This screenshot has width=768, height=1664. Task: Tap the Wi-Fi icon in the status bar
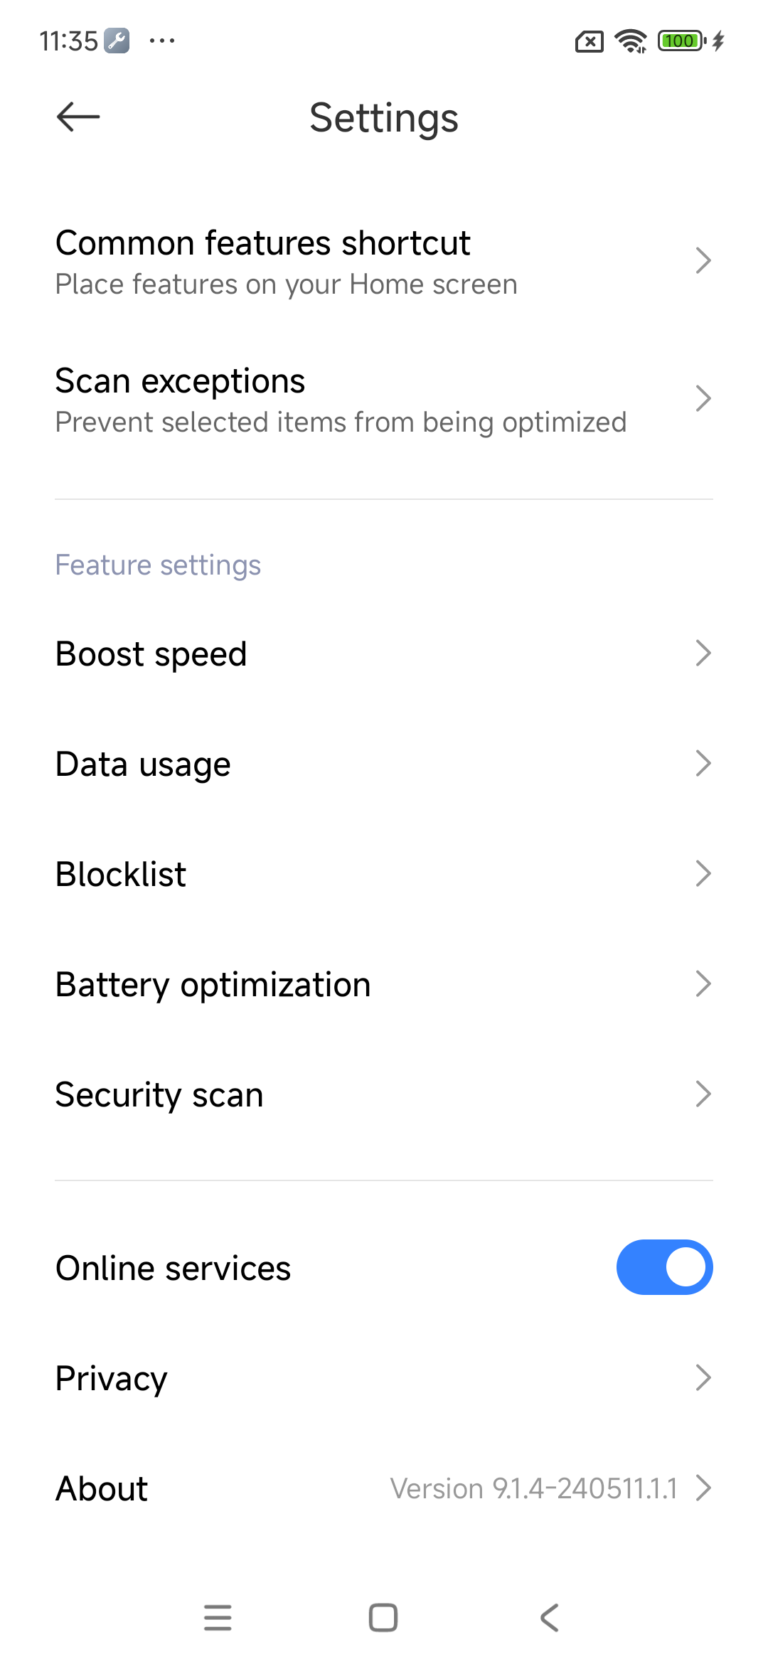click(632, 40)
